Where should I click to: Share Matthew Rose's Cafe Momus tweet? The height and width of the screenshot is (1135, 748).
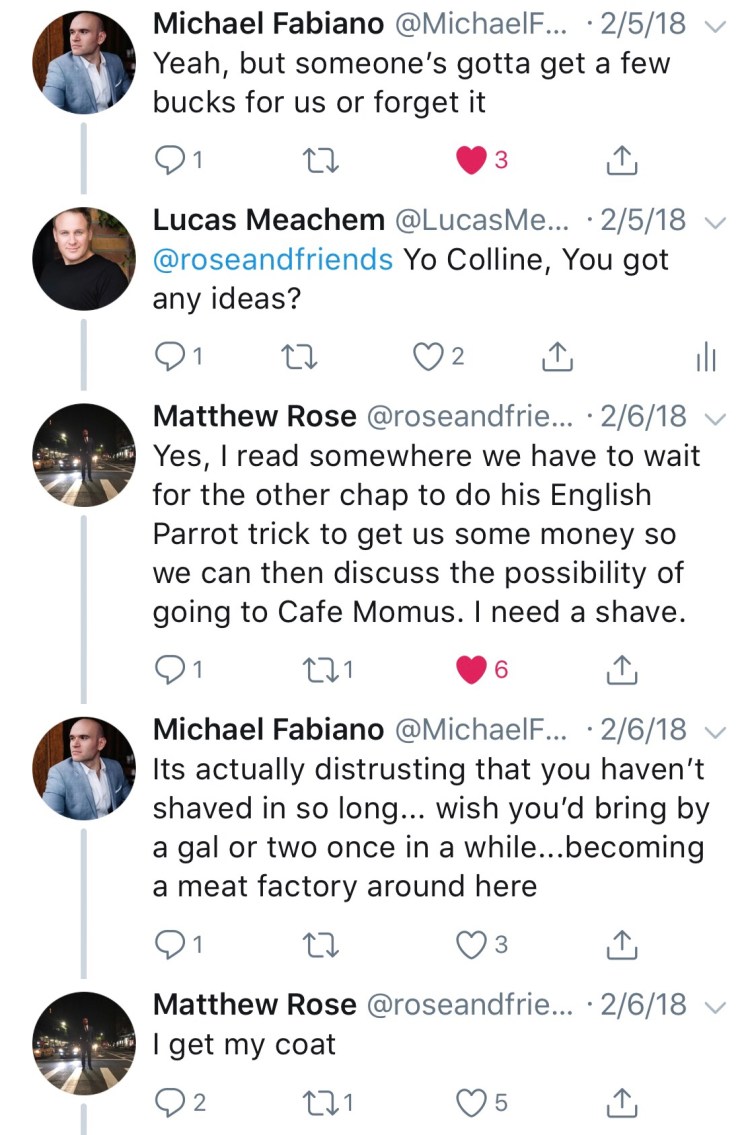(622, 670)
